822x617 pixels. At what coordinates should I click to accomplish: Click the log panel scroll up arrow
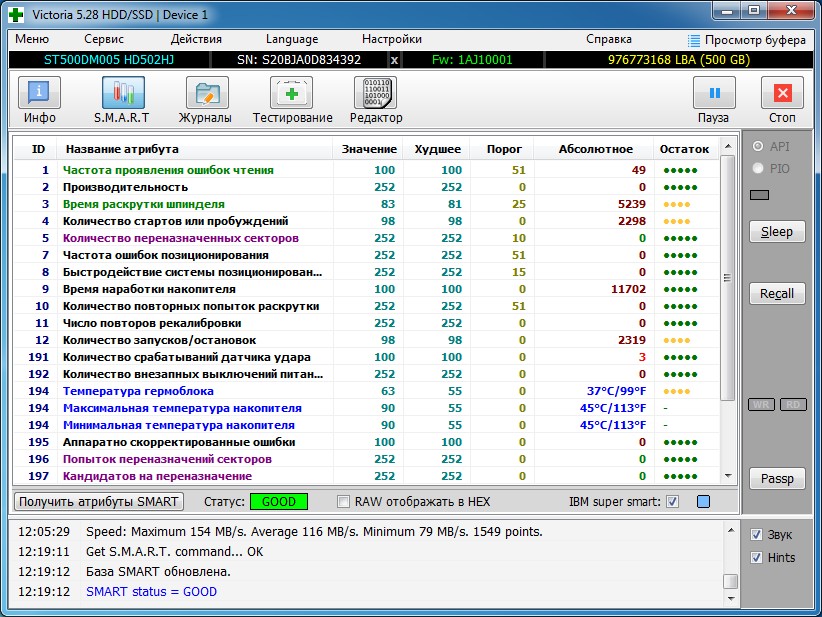click(x=731, y=531)
